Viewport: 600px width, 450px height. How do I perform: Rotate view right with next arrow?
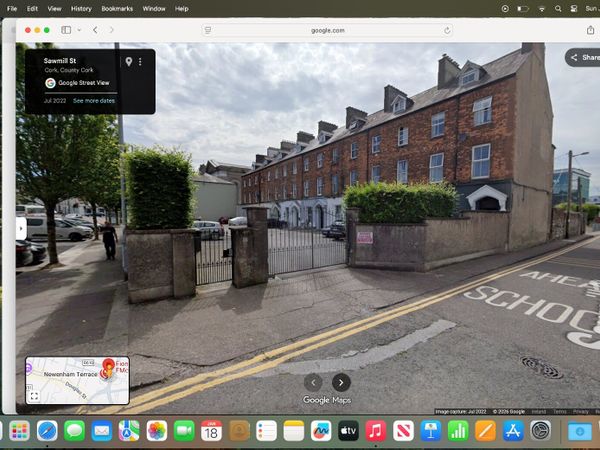click(x=341, y=382)
